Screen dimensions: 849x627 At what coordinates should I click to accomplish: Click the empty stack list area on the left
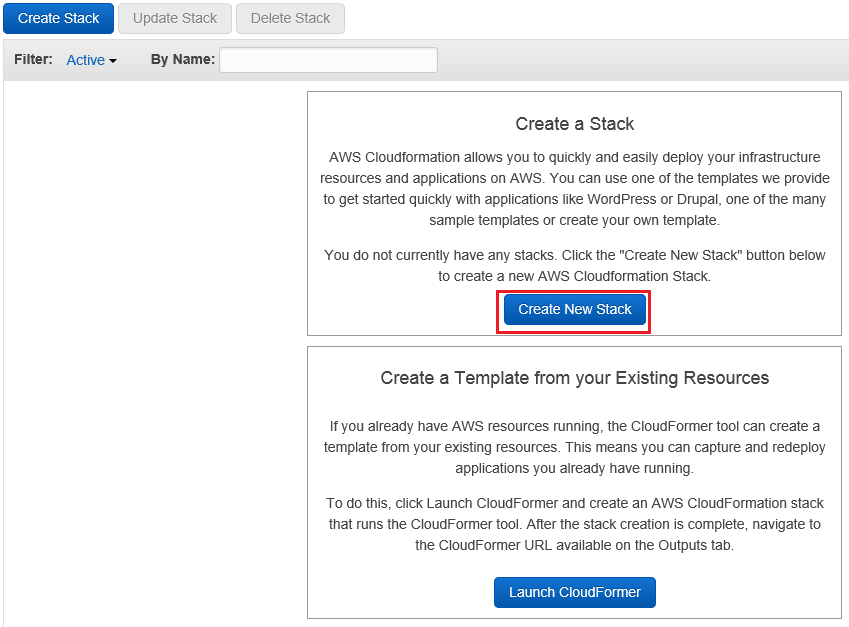pyautogui.click(x=155, y=352)
